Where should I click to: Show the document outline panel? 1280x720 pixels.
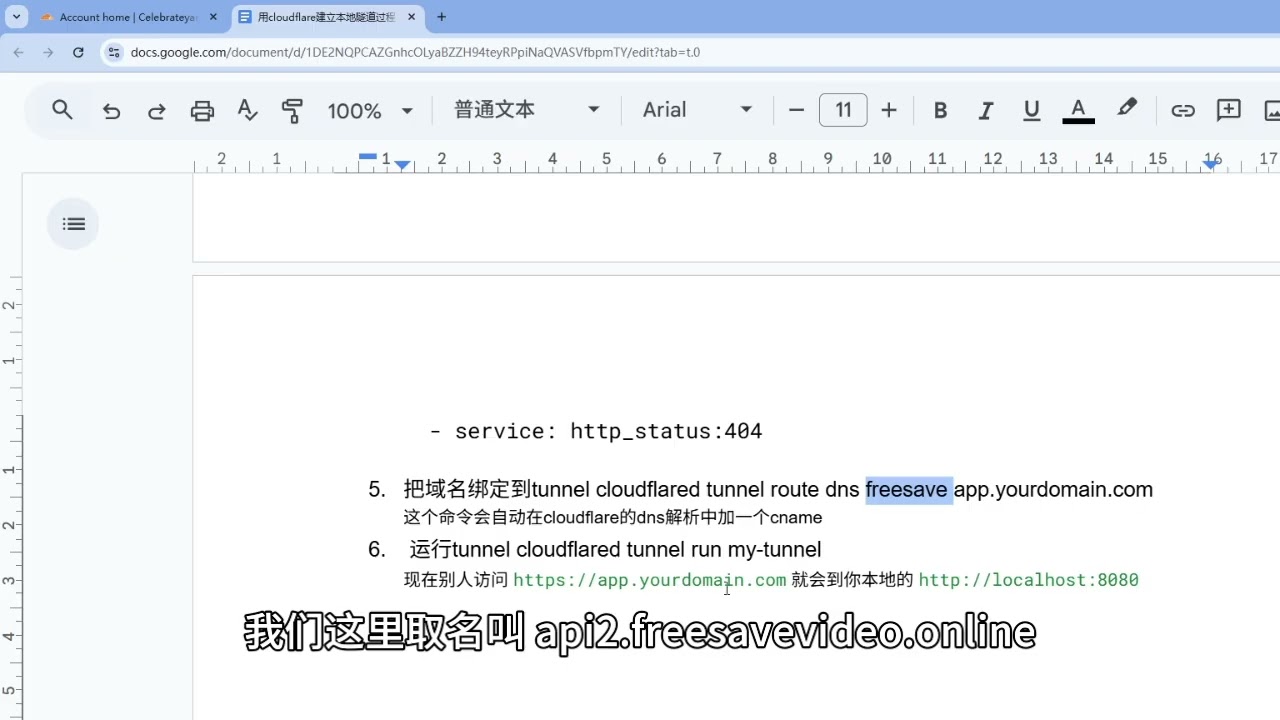click(x=73, y=224)
